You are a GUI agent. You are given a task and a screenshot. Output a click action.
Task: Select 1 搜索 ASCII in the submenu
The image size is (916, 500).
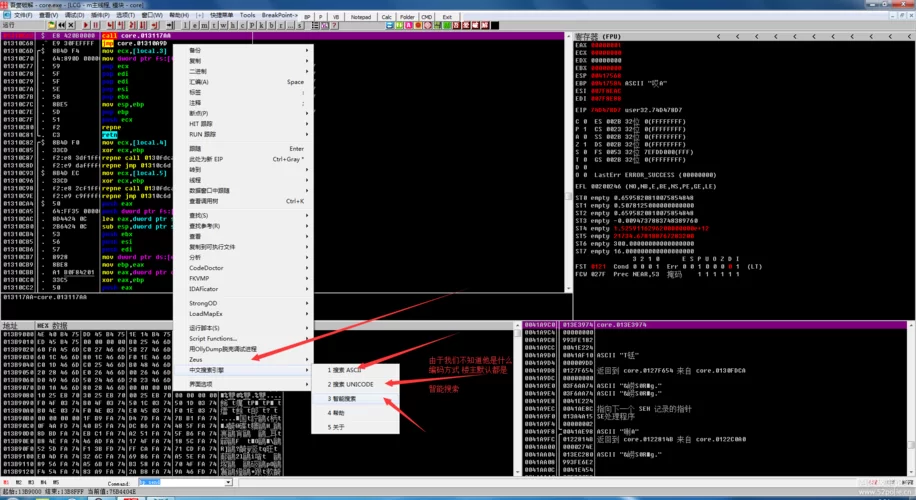[355, 370]
